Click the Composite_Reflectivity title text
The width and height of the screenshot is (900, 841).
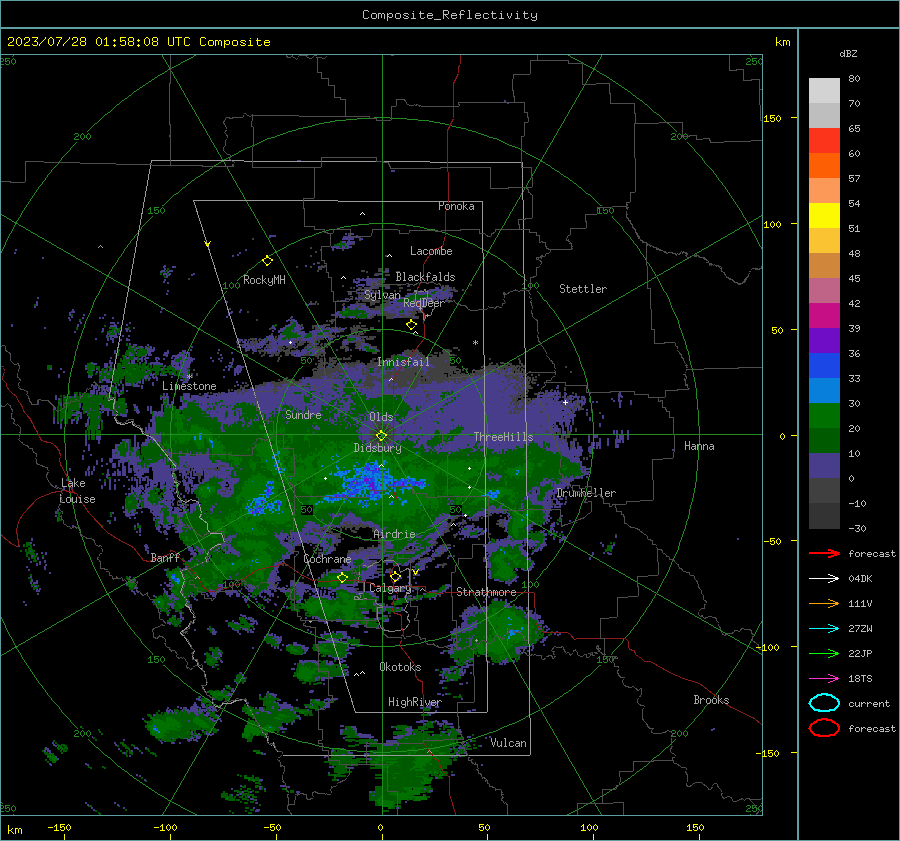point(450,15)
